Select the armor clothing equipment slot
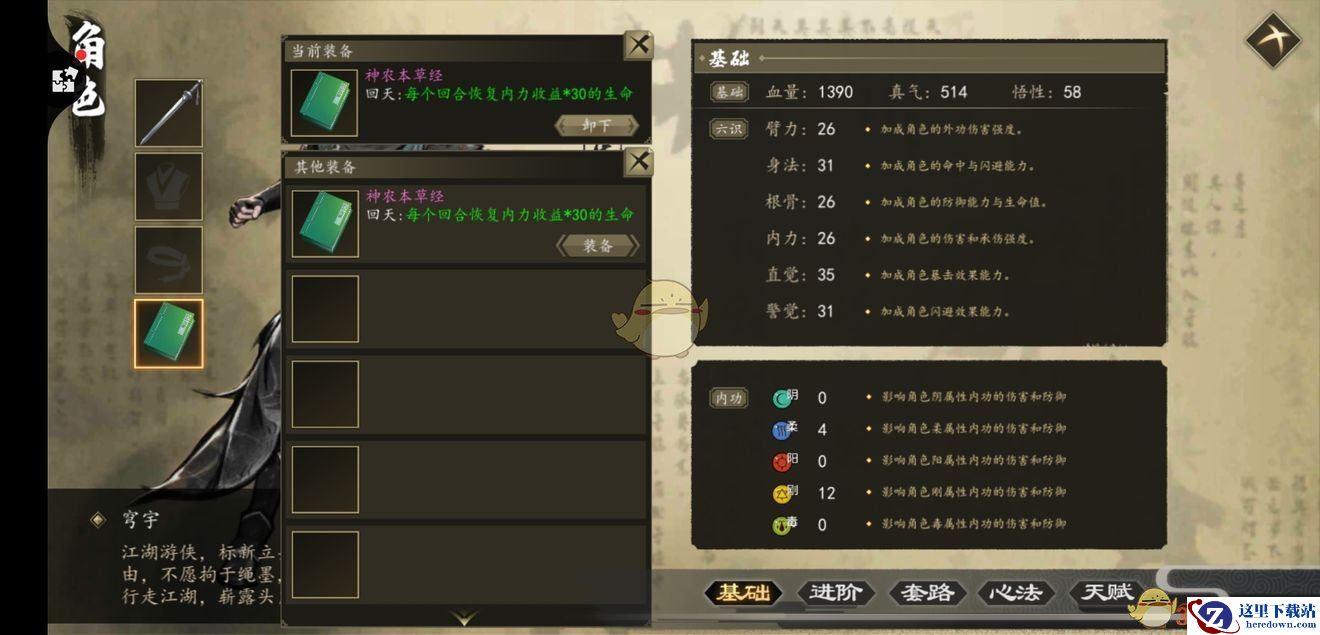Screen dimensions: 1320x635 click(x=169, y=186)
